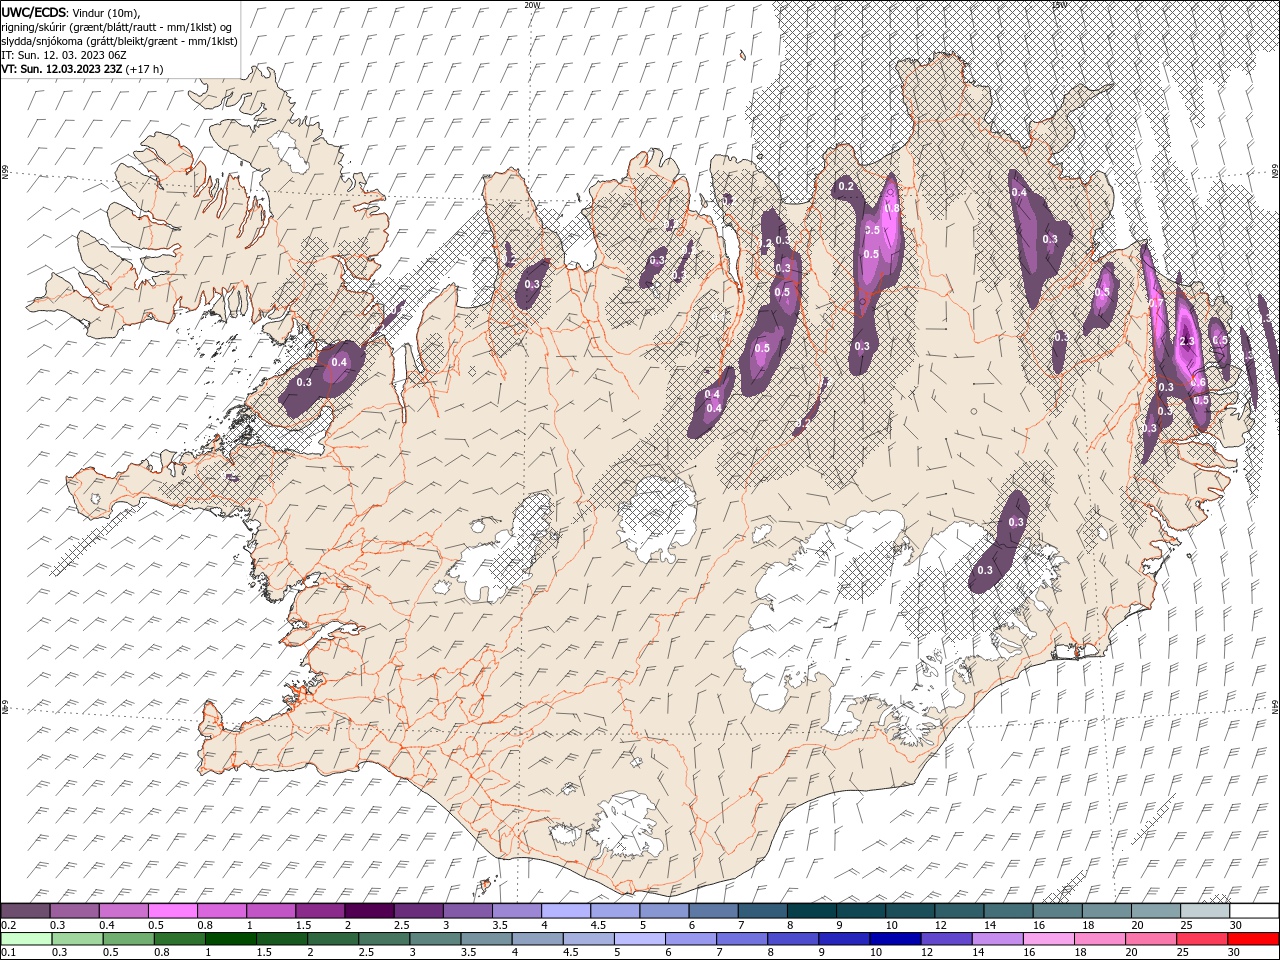Click the UWC/ECDS title in the header box
1280x960 pixels.
(34, 12)
